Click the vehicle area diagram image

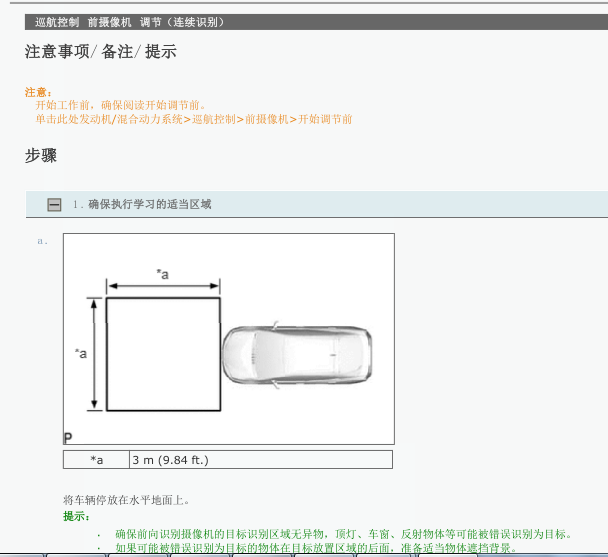tap(229, 339)
